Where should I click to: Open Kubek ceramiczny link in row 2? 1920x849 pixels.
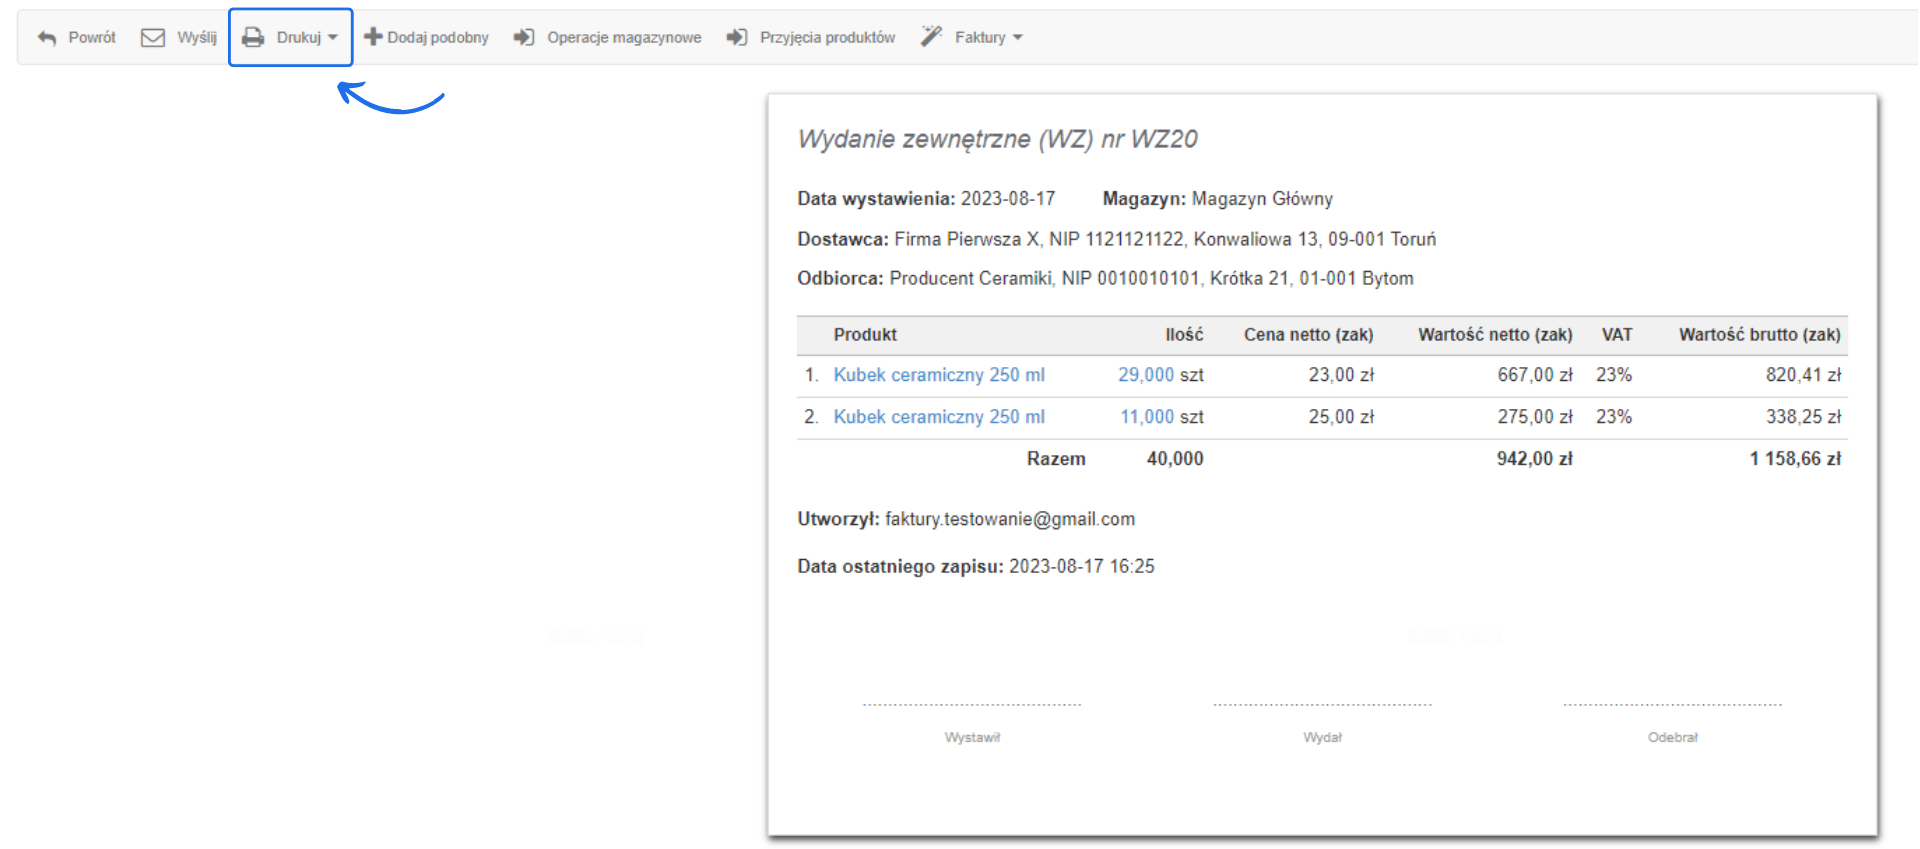tap(939, 417)
